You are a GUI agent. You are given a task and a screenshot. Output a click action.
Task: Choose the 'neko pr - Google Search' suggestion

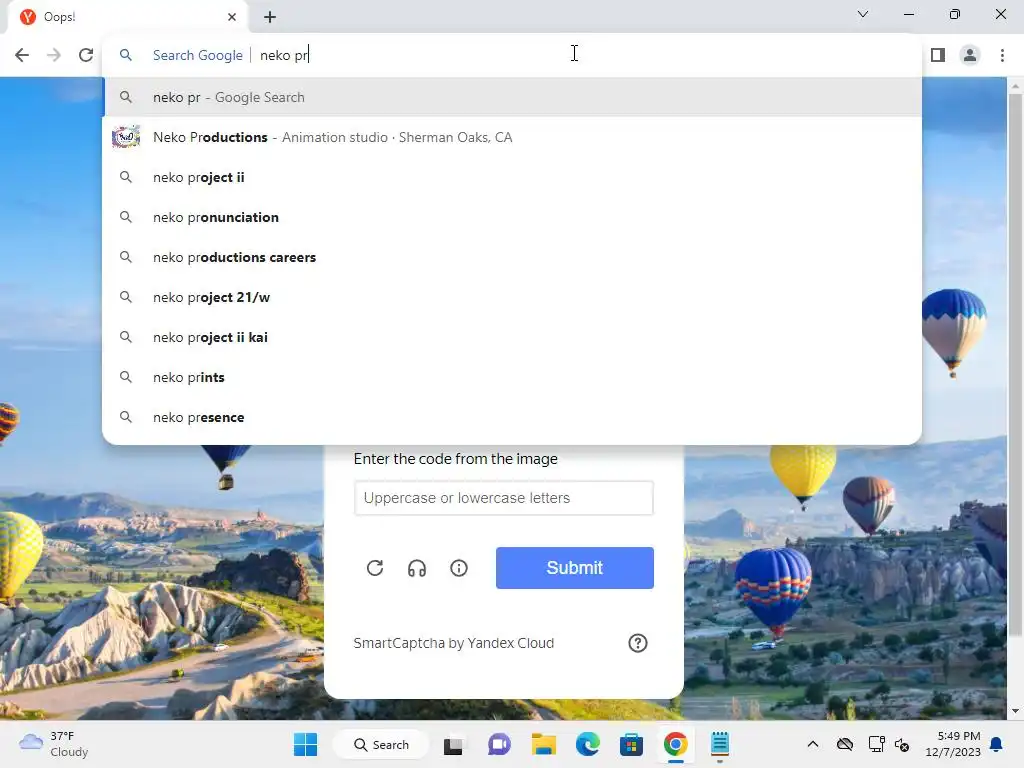pos(512,97)
